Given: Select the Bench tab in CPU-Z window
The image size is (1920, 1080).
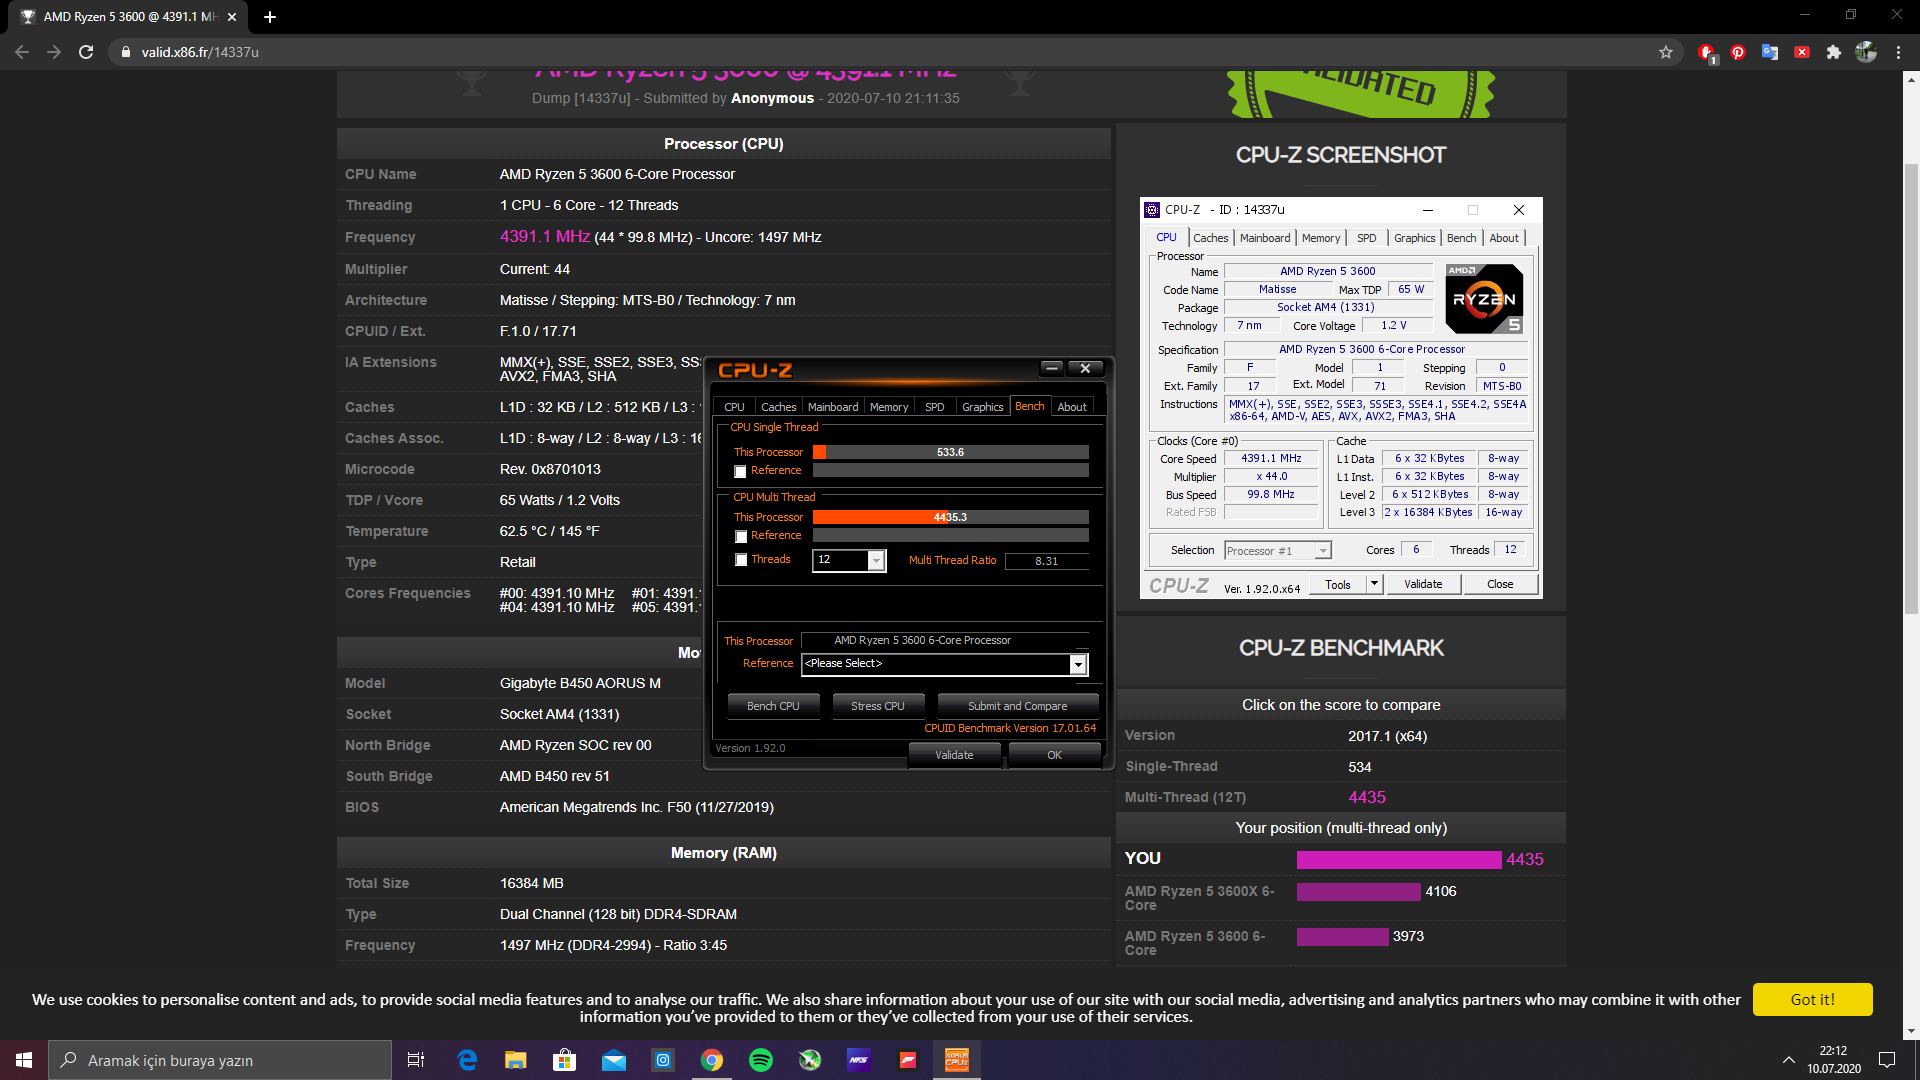Looking at the screenshot, I should click(1029, 406).
